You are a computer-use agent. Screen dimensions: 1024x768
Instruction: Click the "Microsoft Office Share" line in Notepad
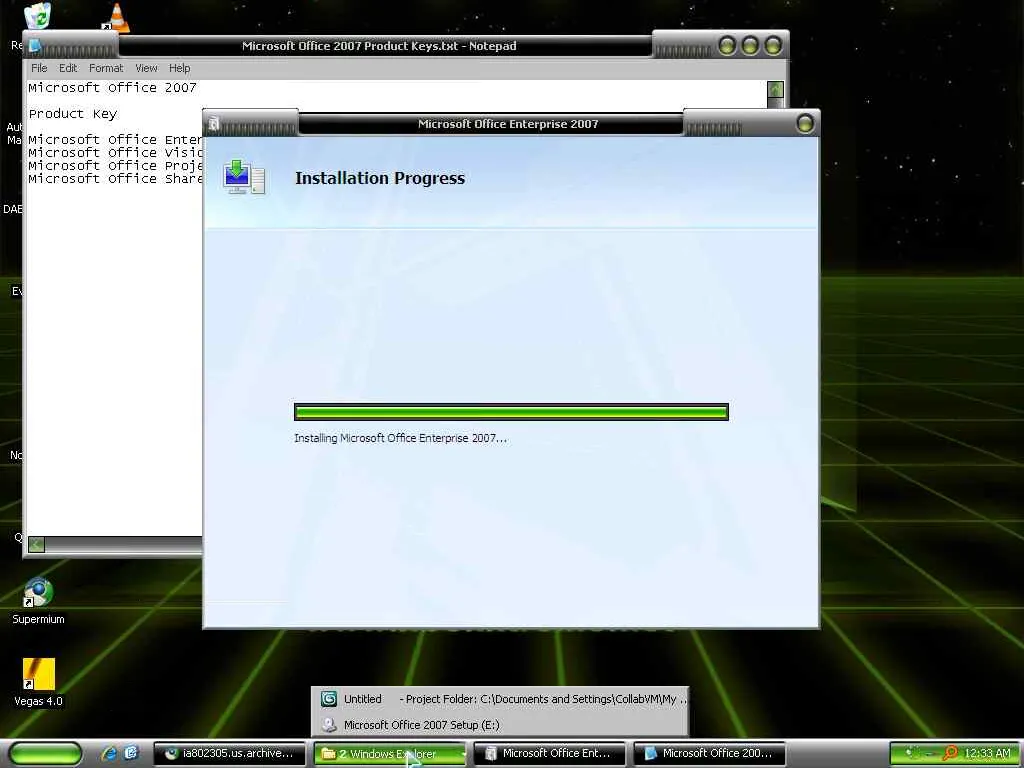click(x=115, y=179)
